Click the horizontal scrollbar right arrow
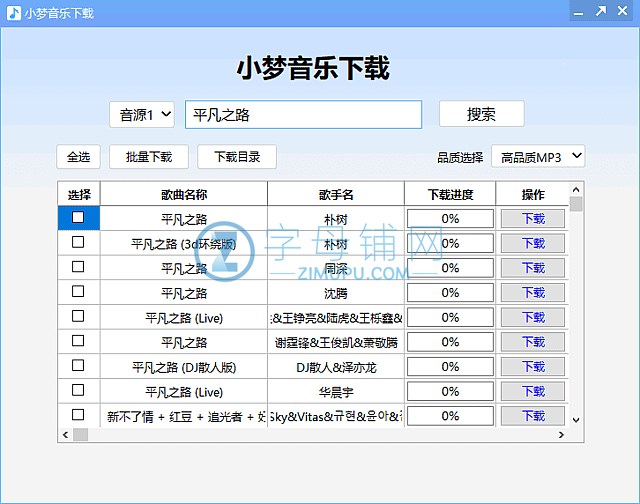 click(561, 435)
